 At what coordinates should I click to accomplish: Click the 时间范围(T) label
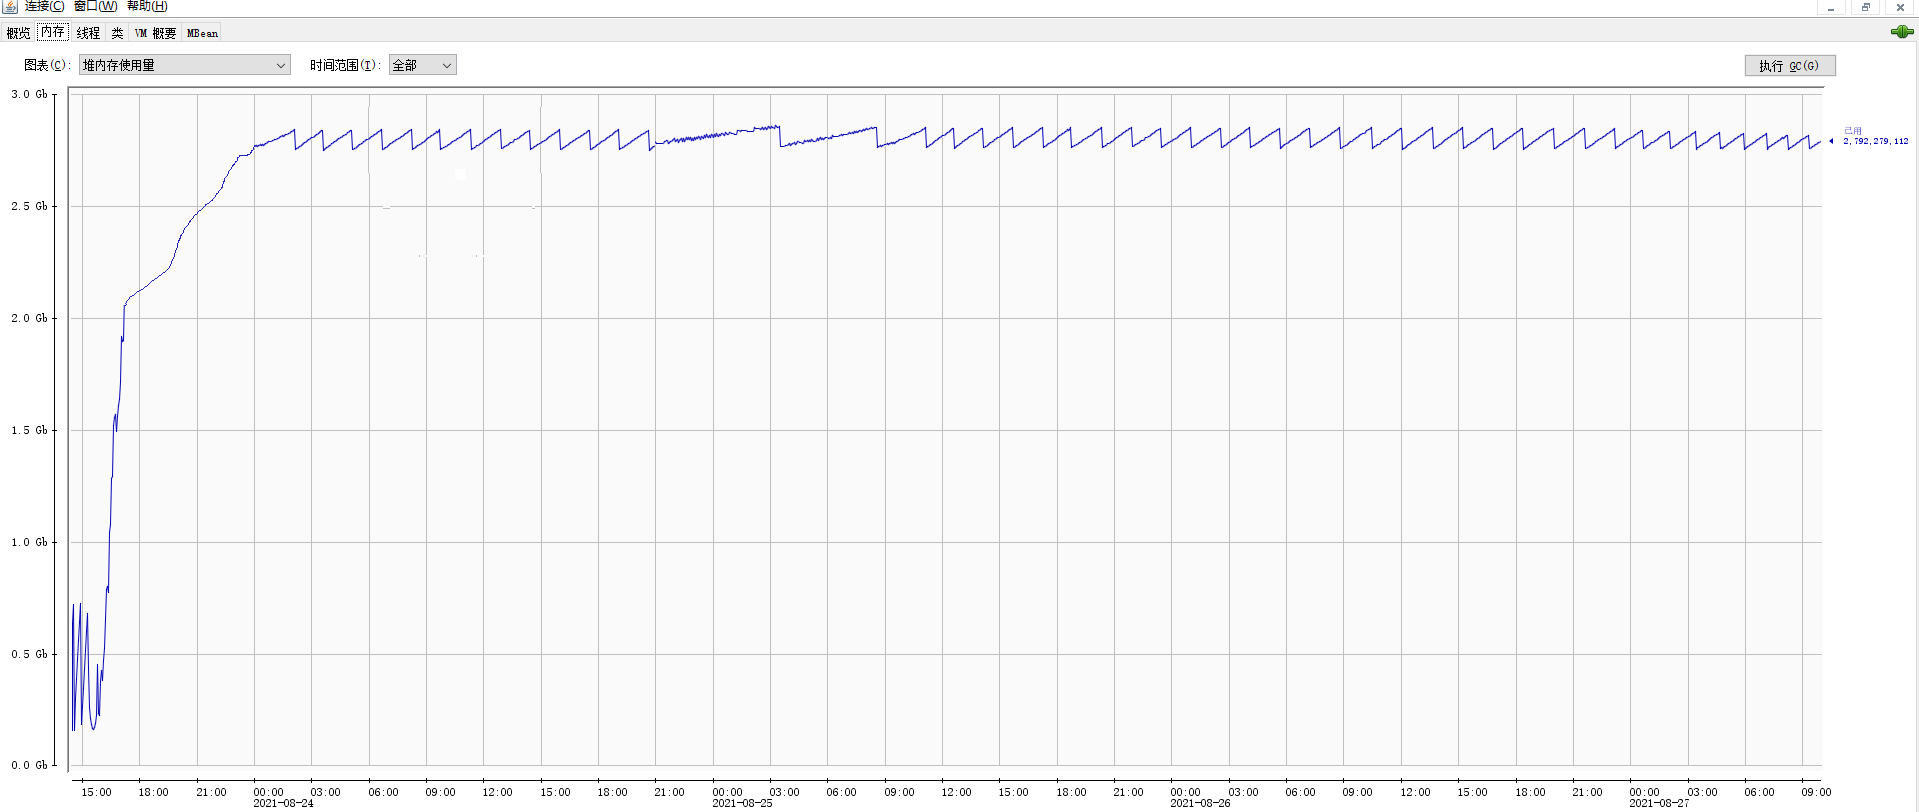(345, 65)
